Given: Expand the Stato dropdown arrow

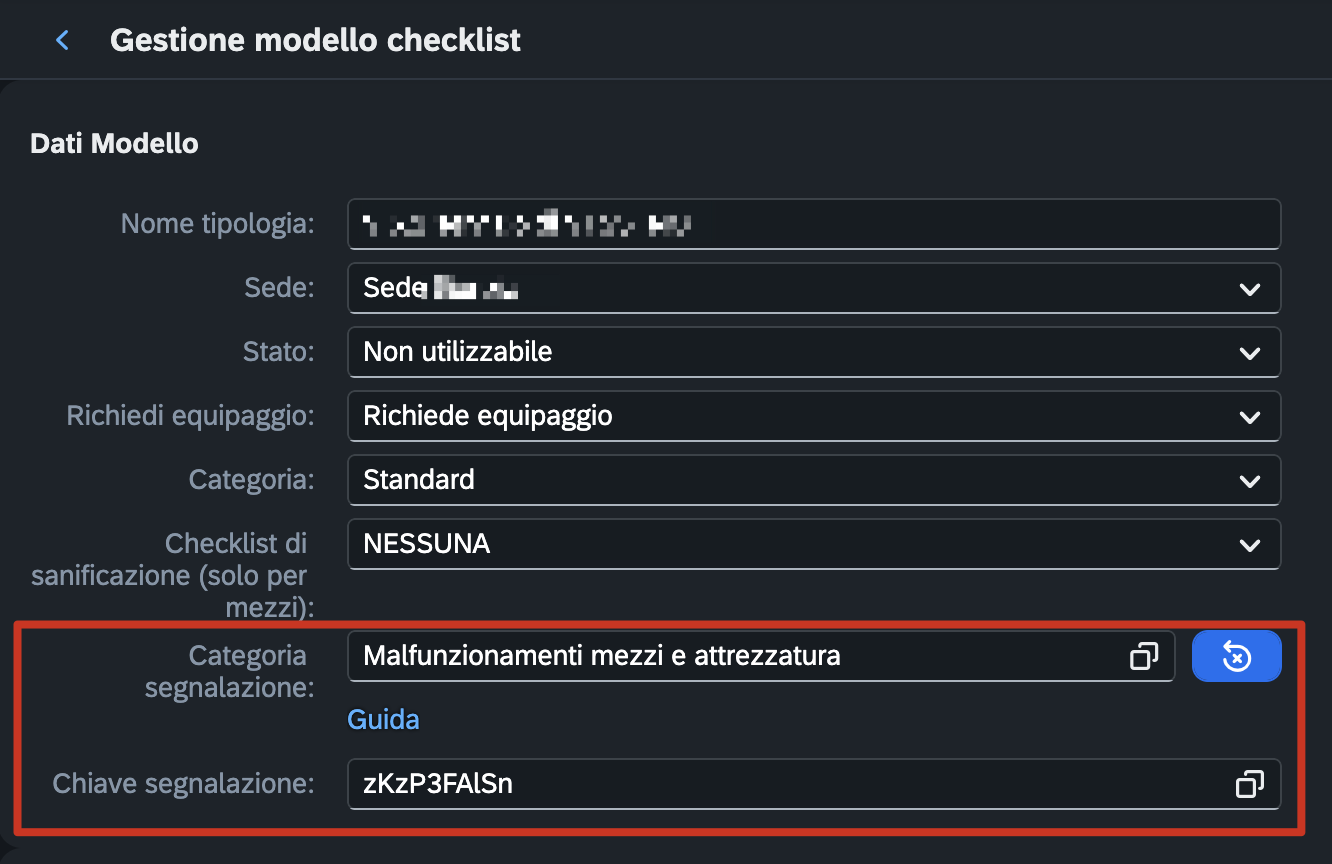Looking at the screenshot, I should [1249, 352].
